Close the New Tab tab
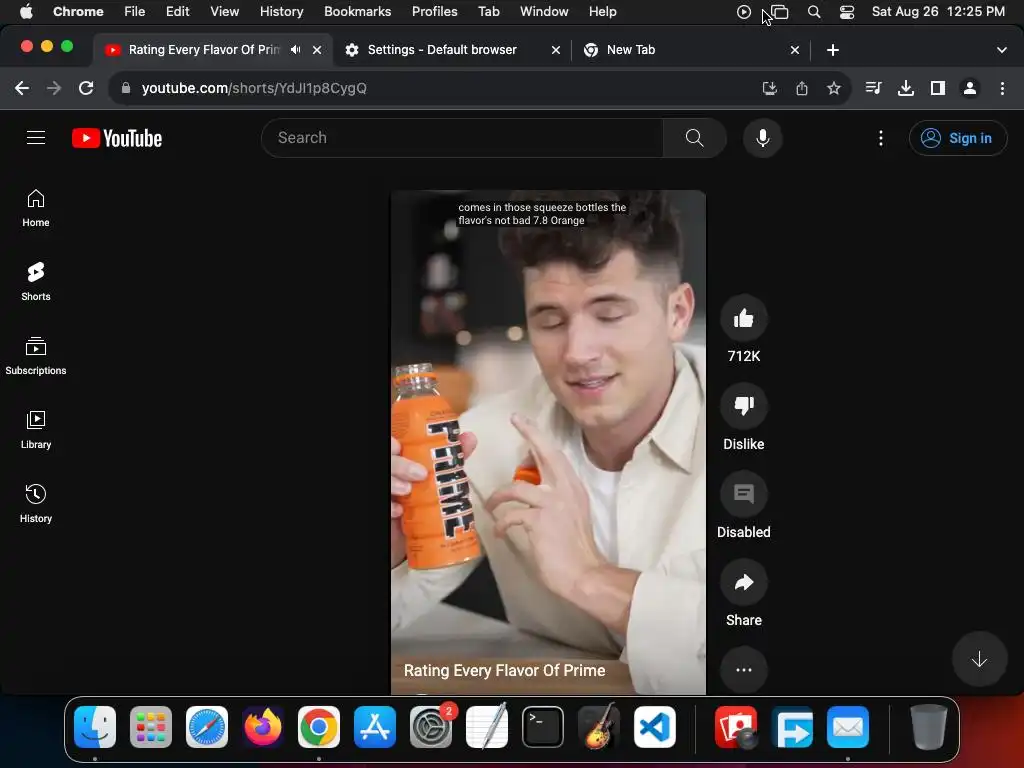This screenshot has height=768, width=1024. (x=794, y=50)
